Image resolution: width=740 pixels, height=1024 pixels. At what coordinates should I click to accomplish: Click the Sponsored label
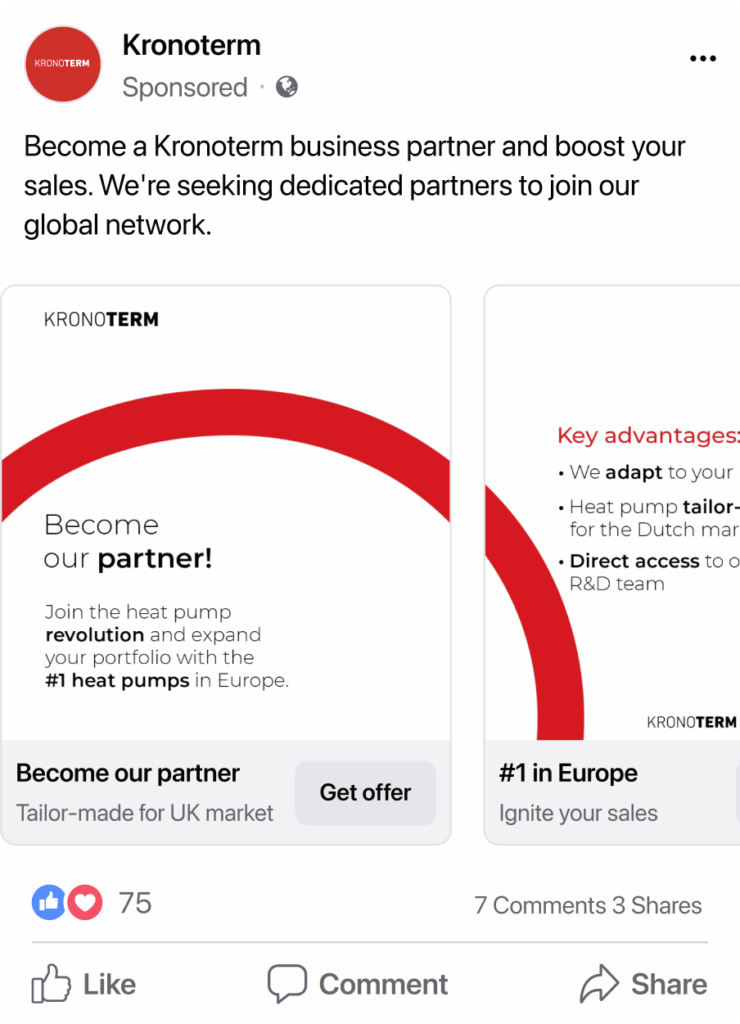[x=185, y=87]
